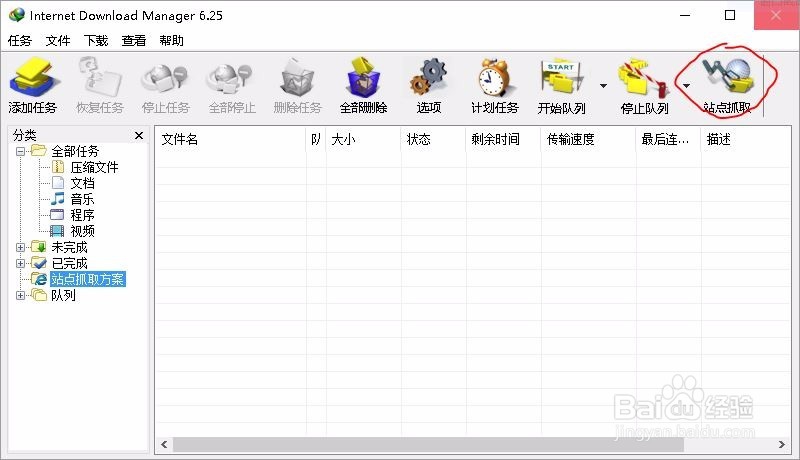Sort by 传输速度 column header
This screenshot has height=460, width=800.
point(588,139)
